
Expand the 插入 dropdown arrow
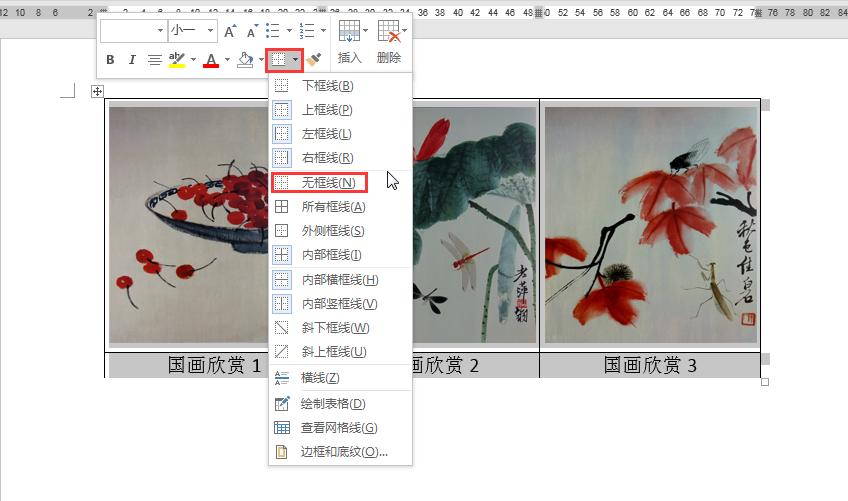pyautogui.click(x=366, y=30)
